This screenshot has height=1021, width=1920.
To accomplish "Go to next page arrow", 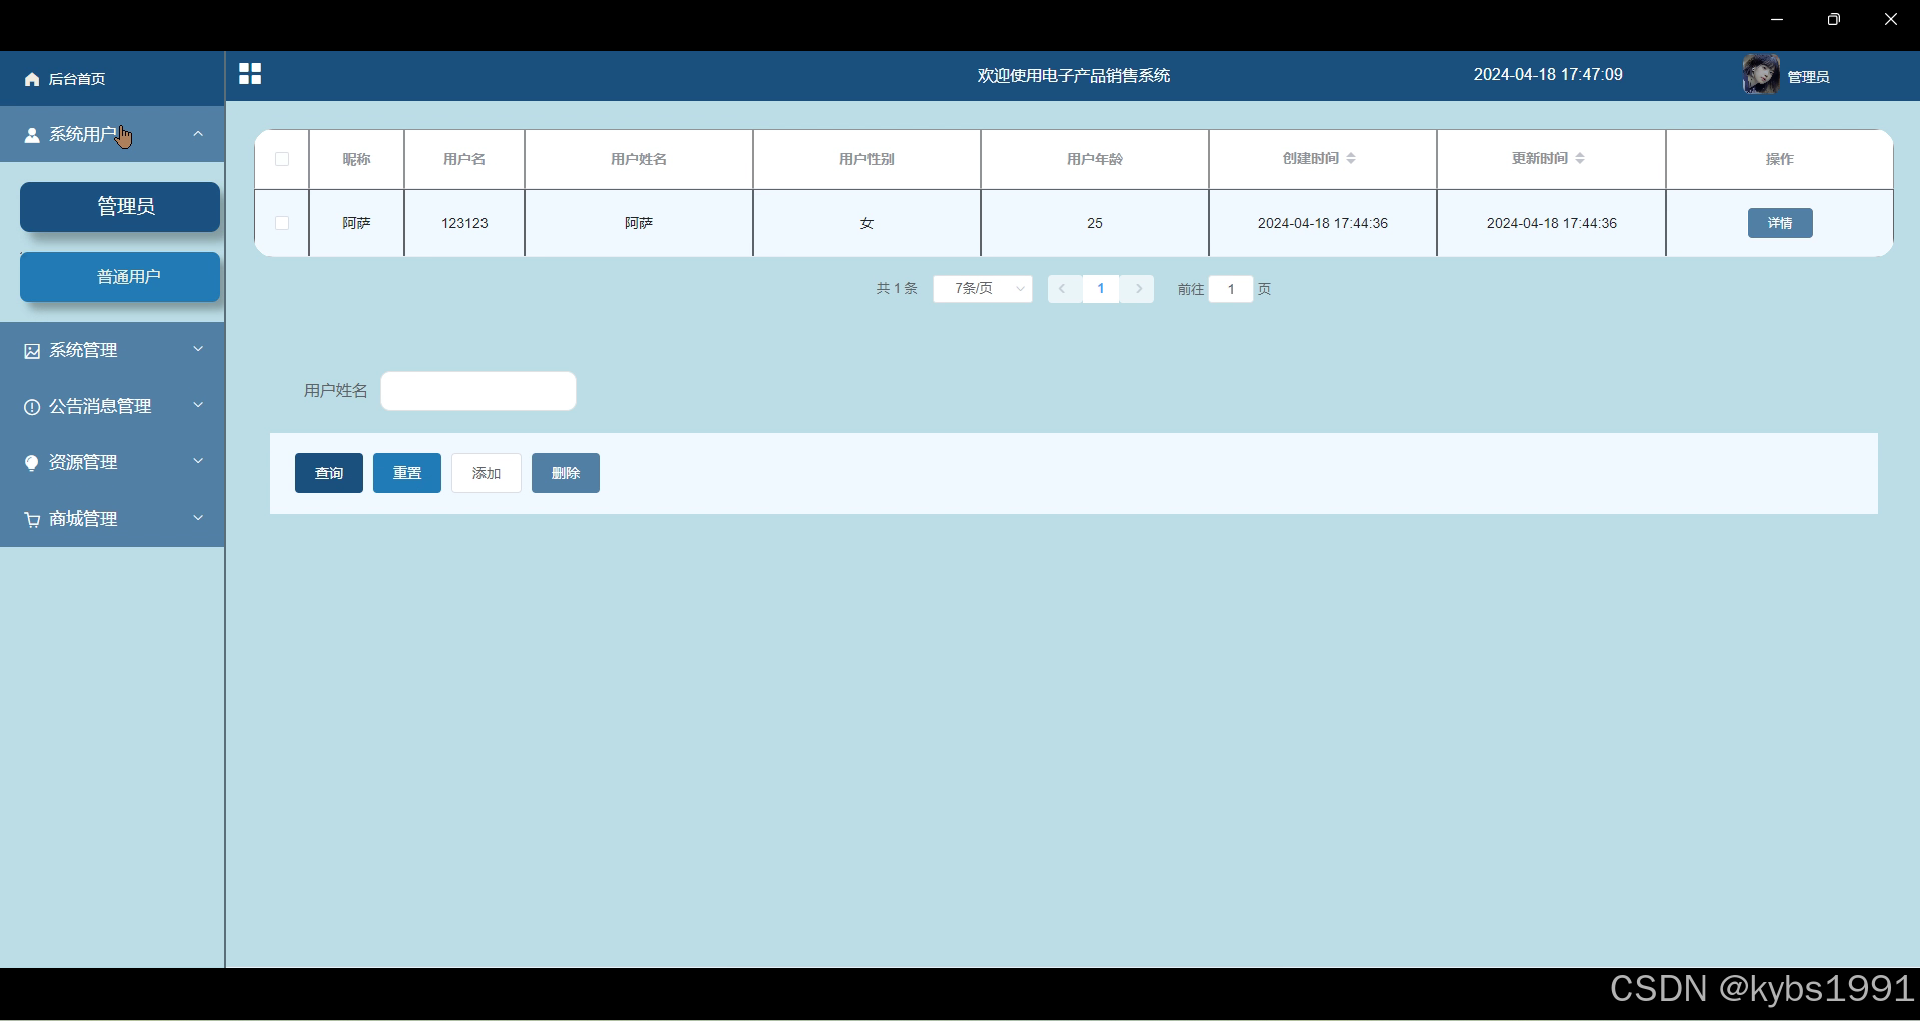I will tap(1138, 289).
